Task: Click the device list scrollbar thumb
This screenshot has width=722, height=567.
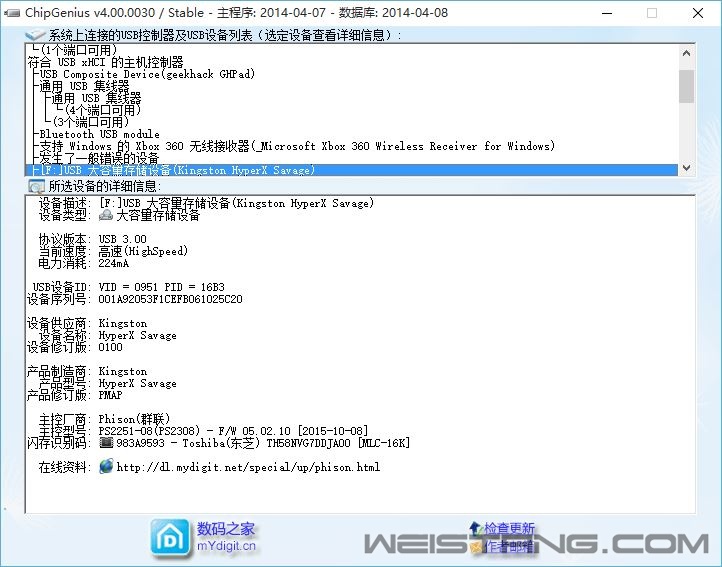Action: click(686, 86)
